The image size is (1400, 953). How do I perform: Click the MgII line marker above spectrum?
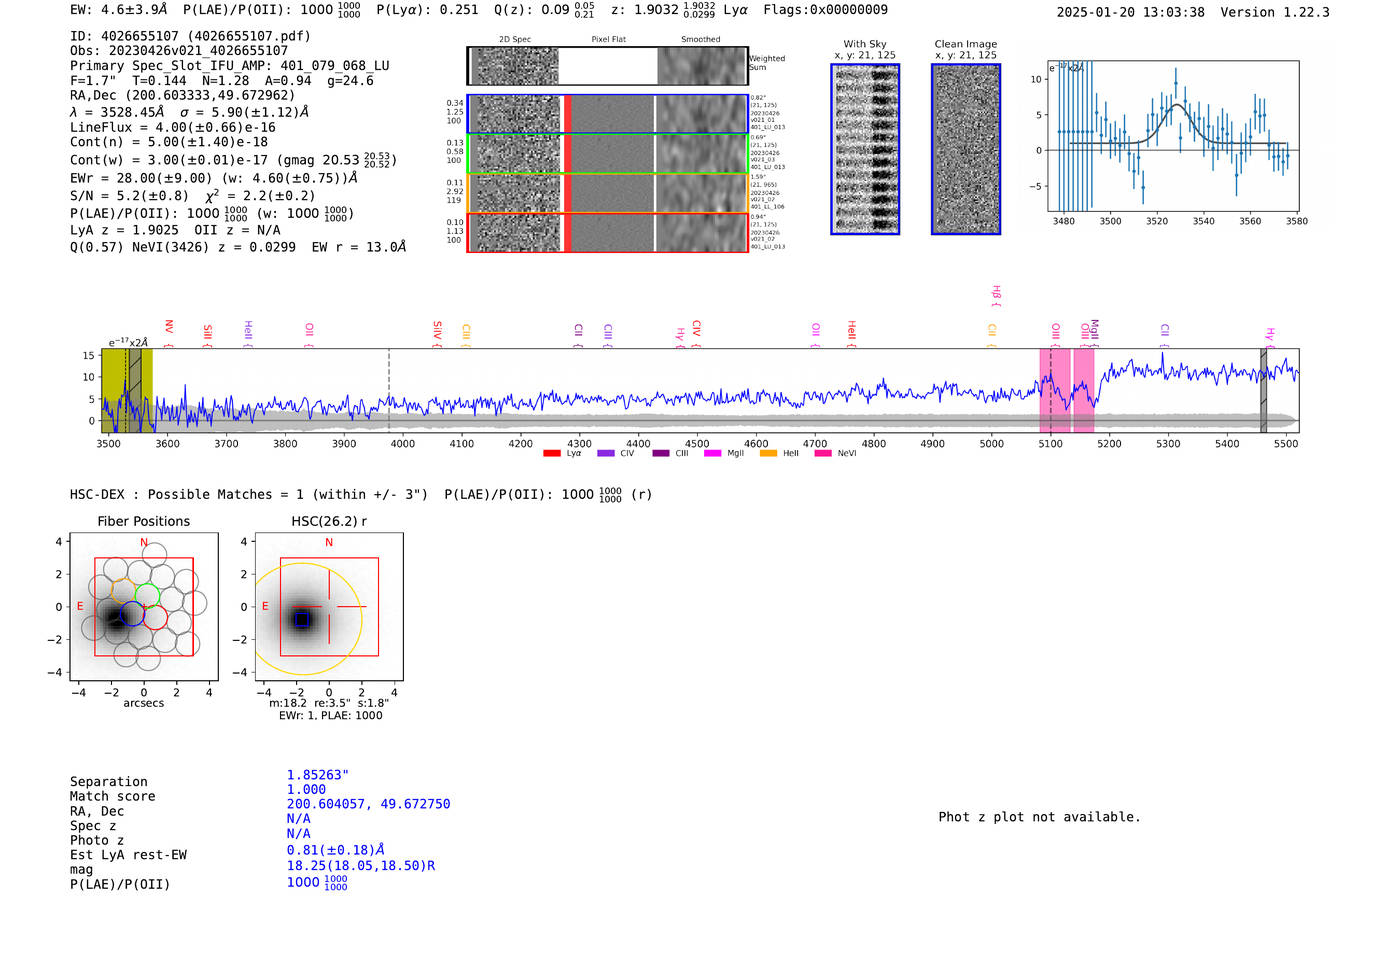1094,331
